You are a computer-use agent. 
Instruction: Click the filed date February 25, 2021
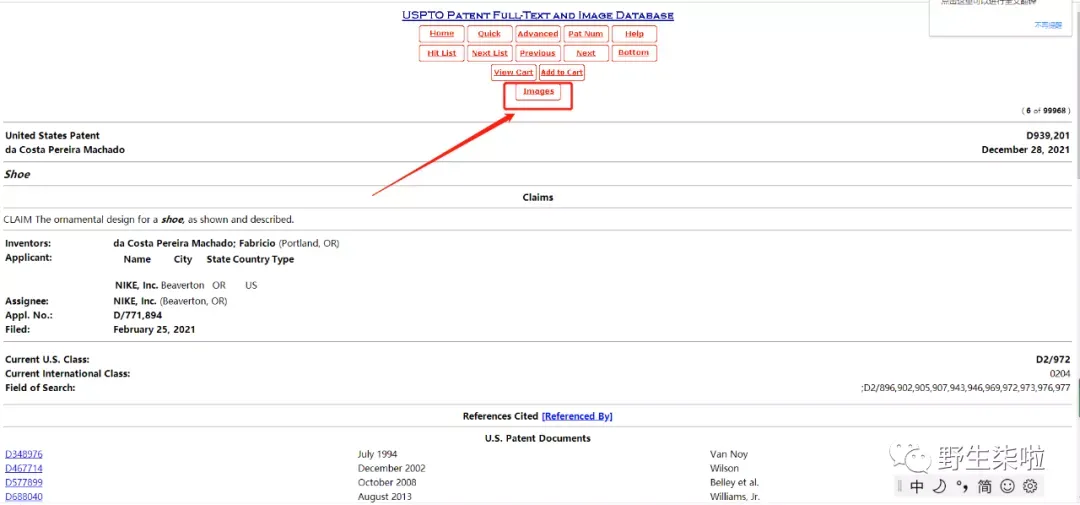pos(154,329)
